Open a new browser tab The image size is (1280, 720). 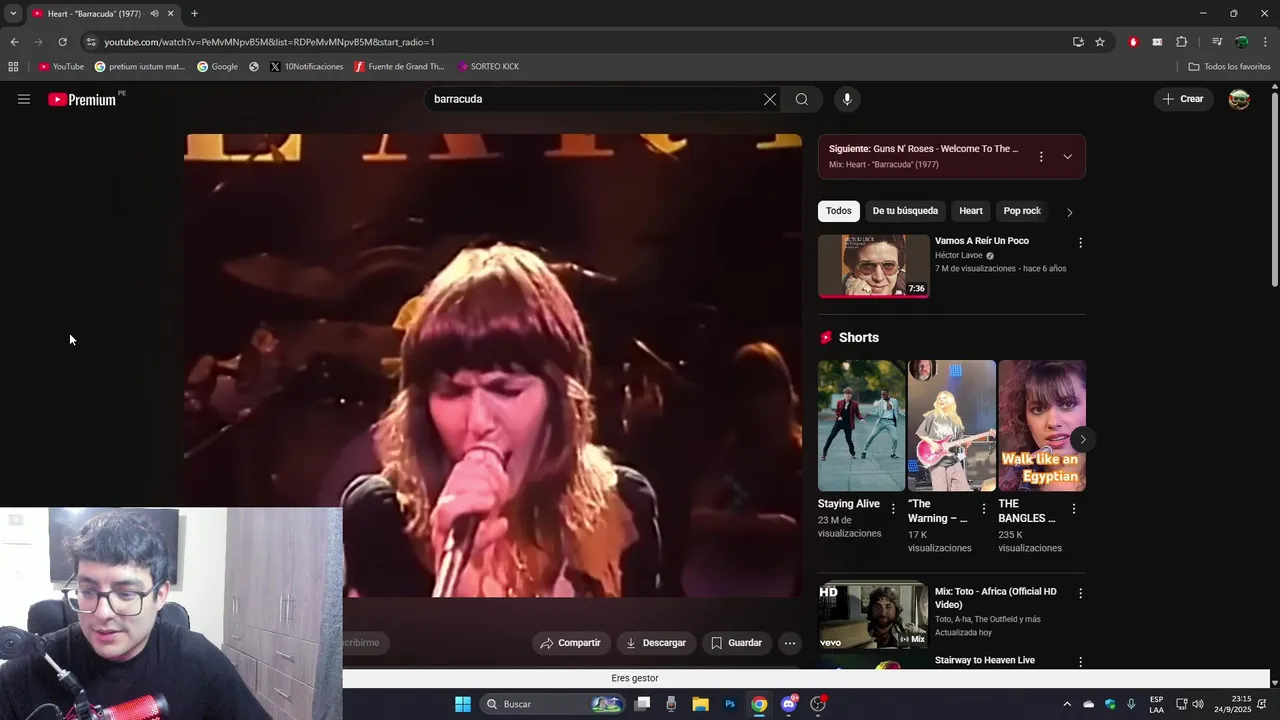pyautogui.click(x=194, y=13)
